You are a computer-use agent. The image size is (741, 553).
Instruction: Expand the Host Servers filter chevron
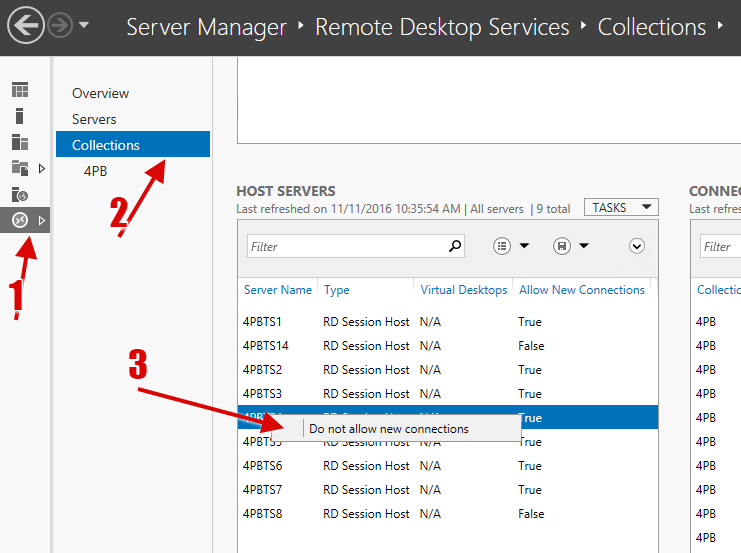pyautogui.click(x=637, y=246)
